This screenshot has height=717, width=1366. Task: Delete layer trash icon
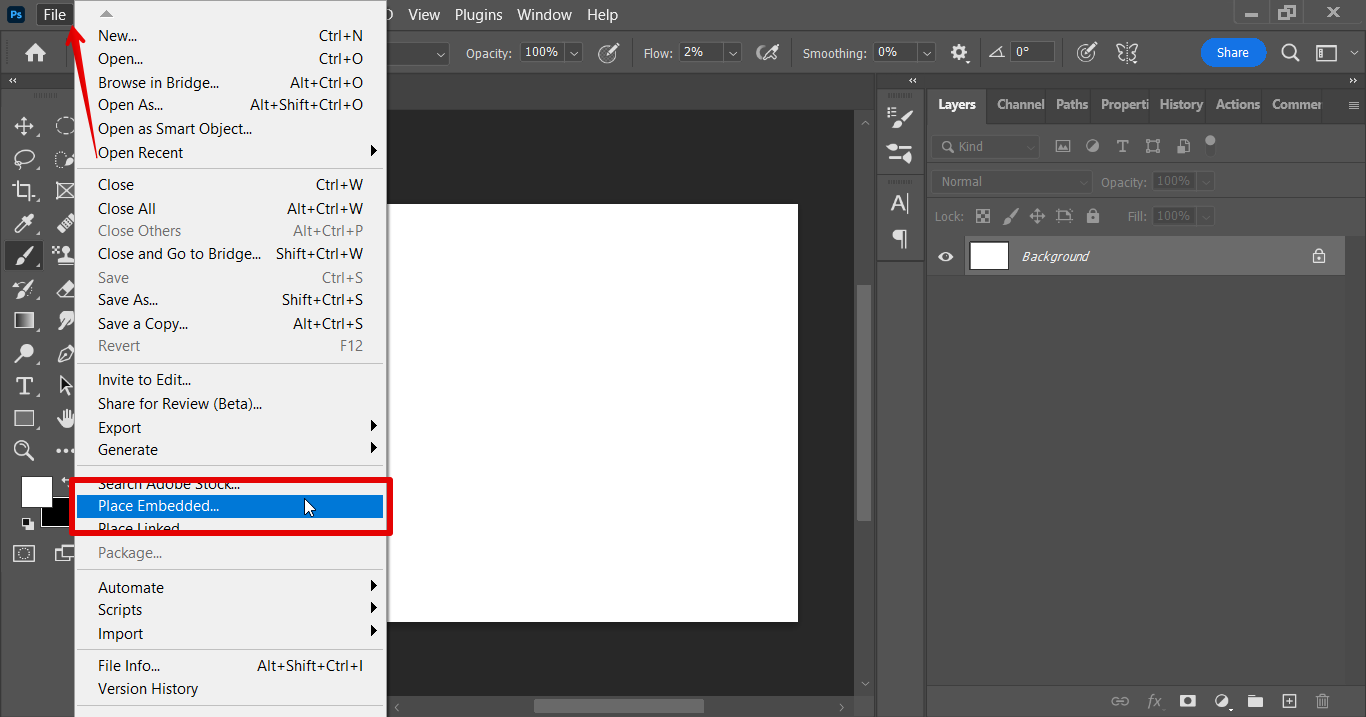[1323, 701]
